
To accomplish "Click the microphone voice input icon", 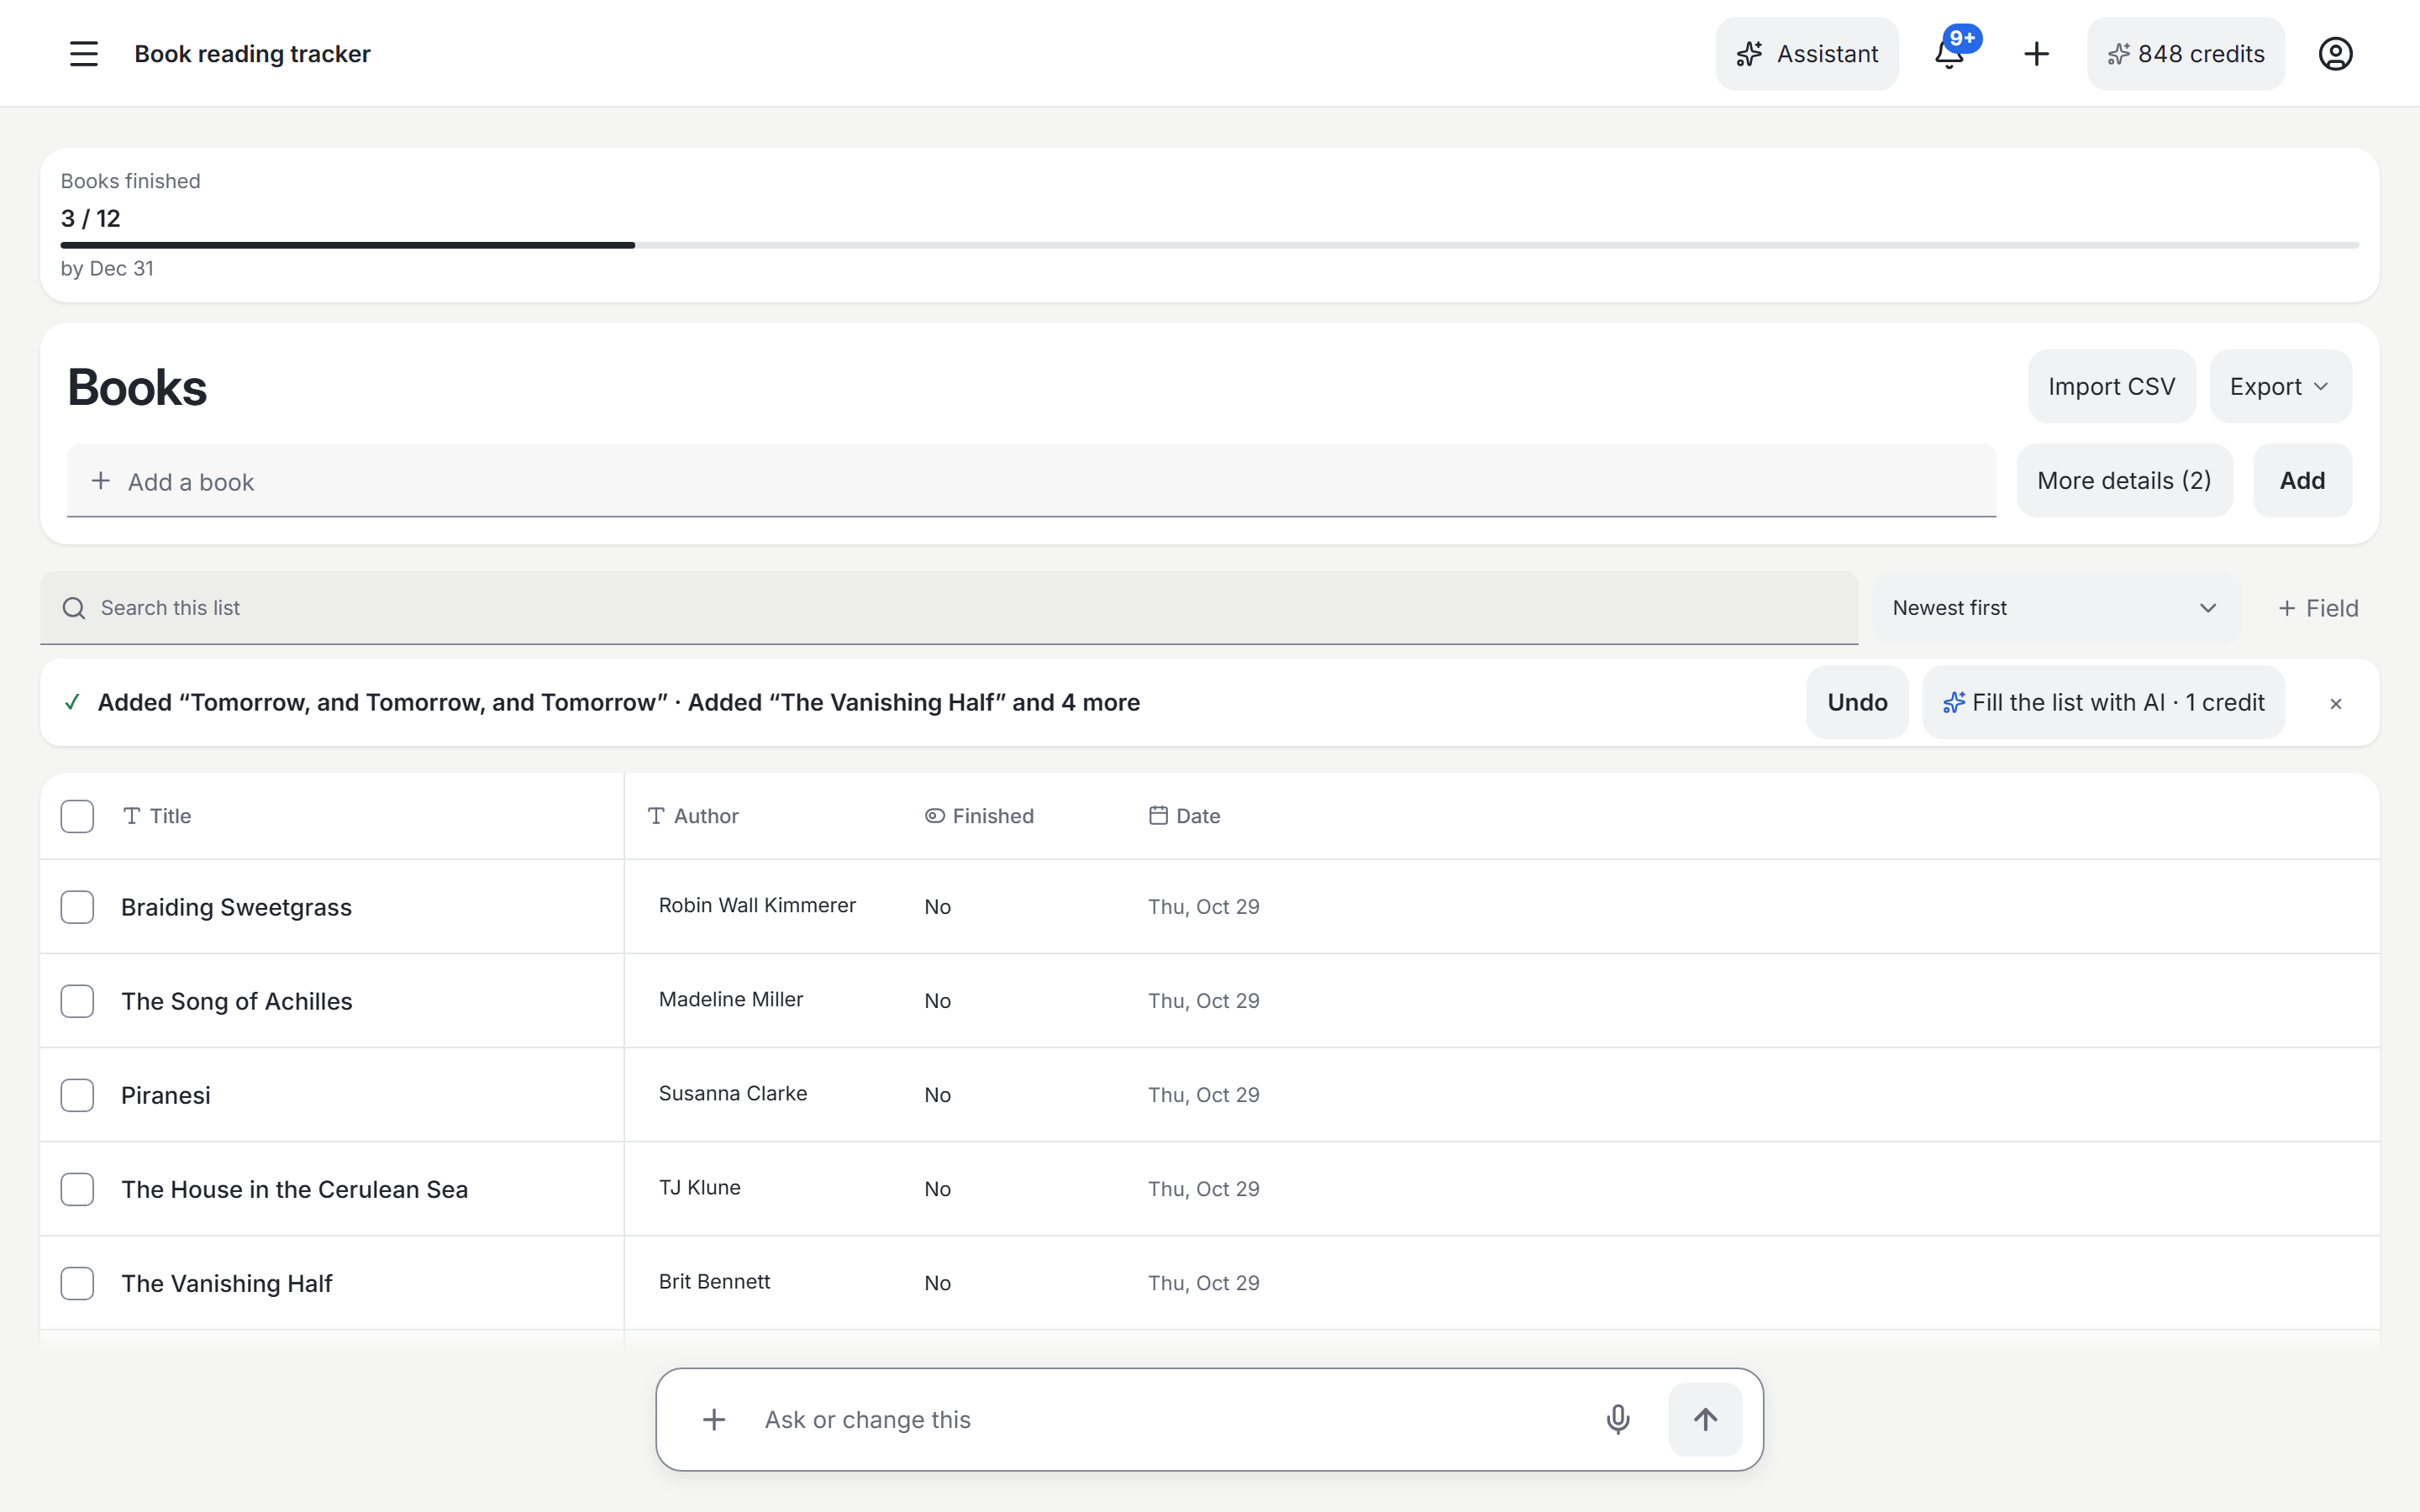I will tap(1617, 1419).
